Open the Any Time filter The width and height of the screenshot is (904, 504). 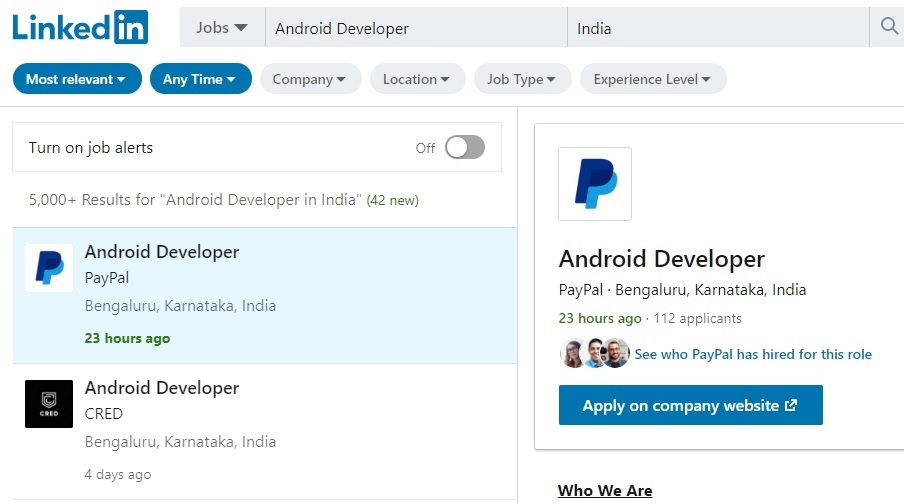coord(200,79)
